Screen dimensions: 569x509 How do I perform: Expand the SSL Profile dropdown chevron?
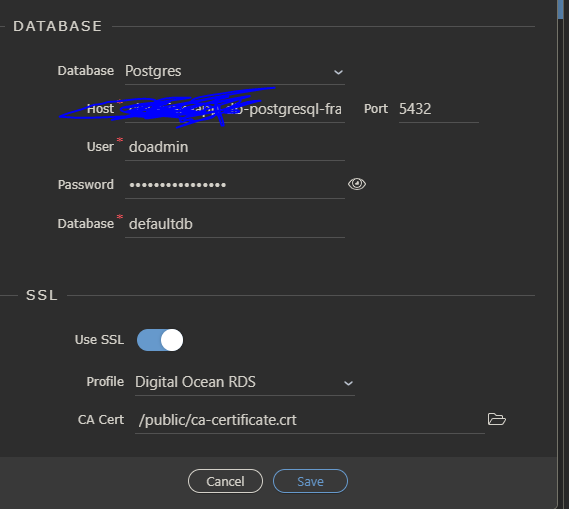(x=348, y=383)
